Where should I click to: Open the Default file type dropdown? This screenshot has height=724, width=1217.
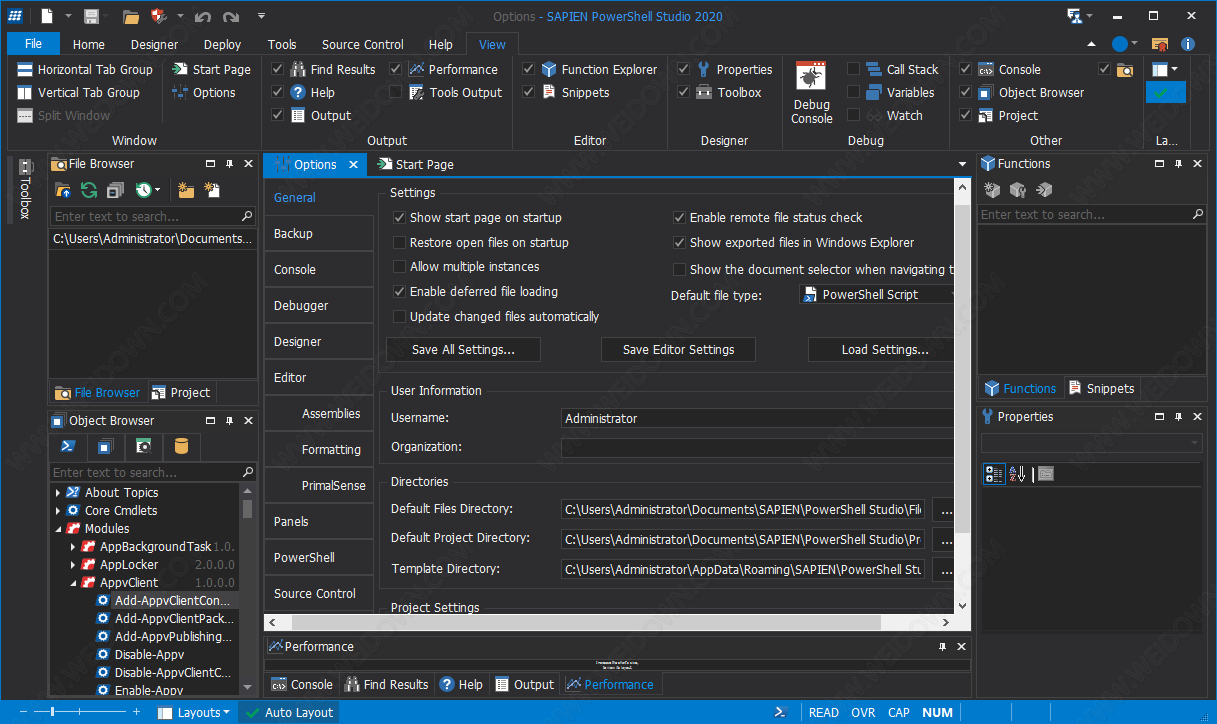[877, 295]
